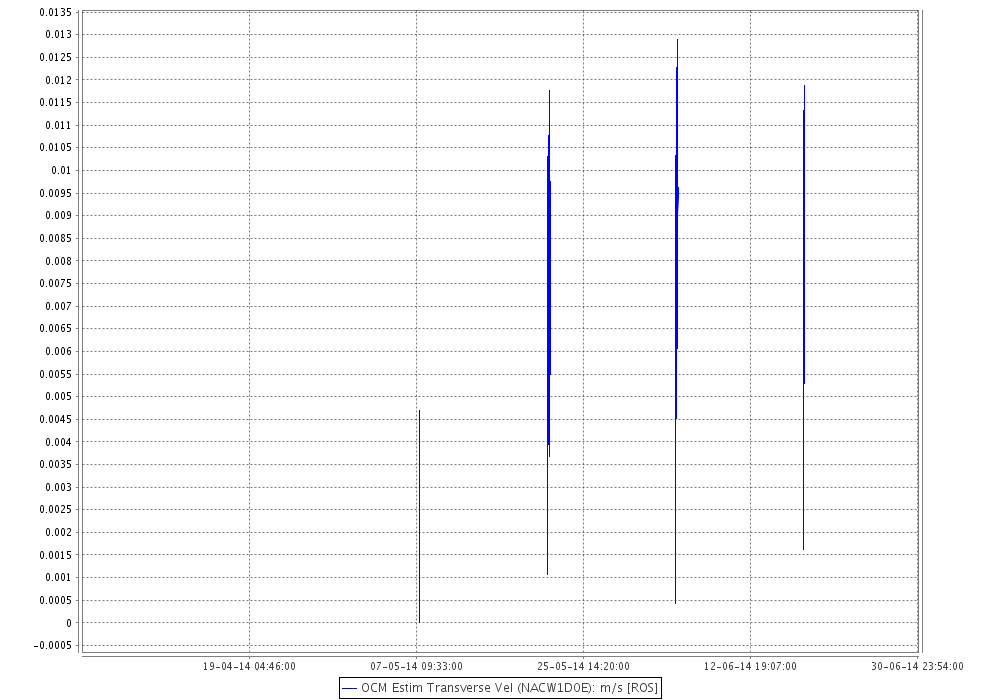
Task: Click the 0.0095 y-axis label
Action: tap(55, 193)
